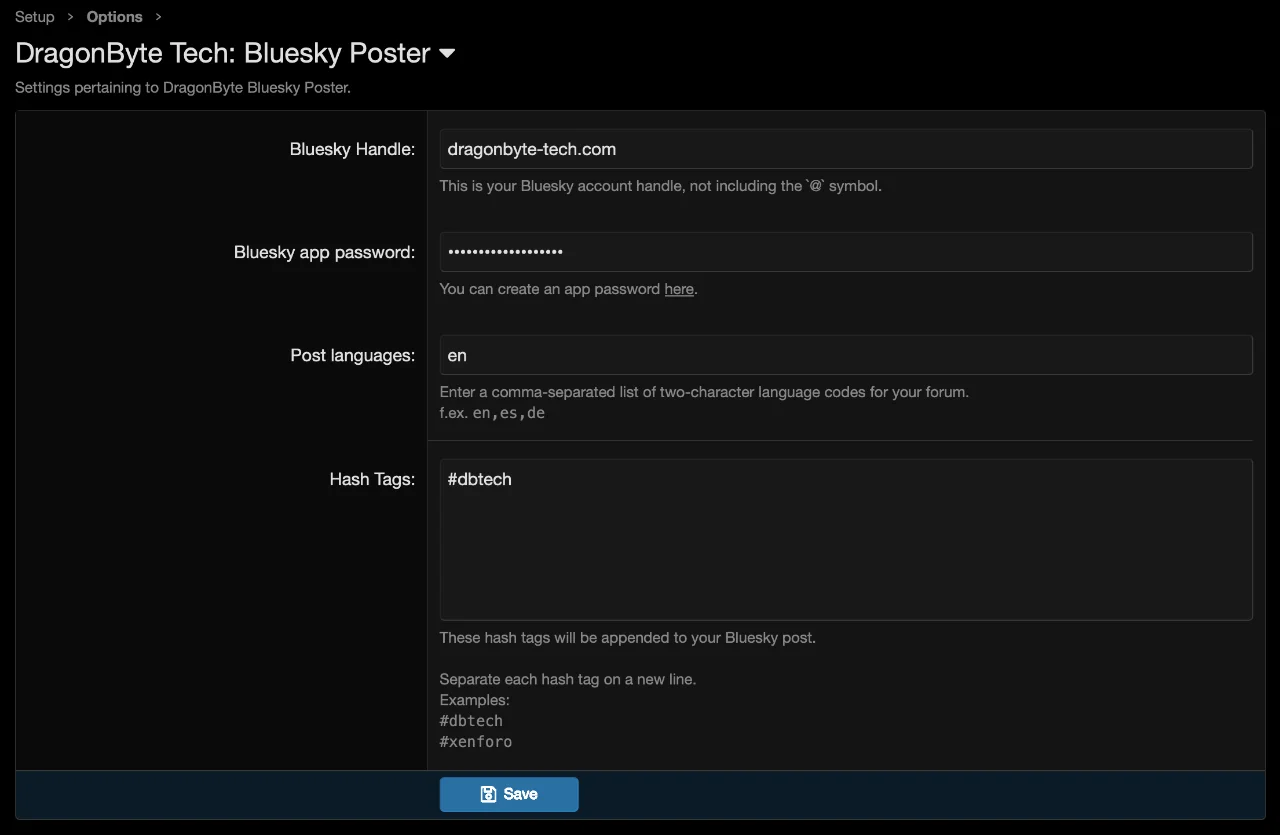Click the 'en,es,de' example code text
The height and width of the screenshot is (835, 1280).
[508, 413]
